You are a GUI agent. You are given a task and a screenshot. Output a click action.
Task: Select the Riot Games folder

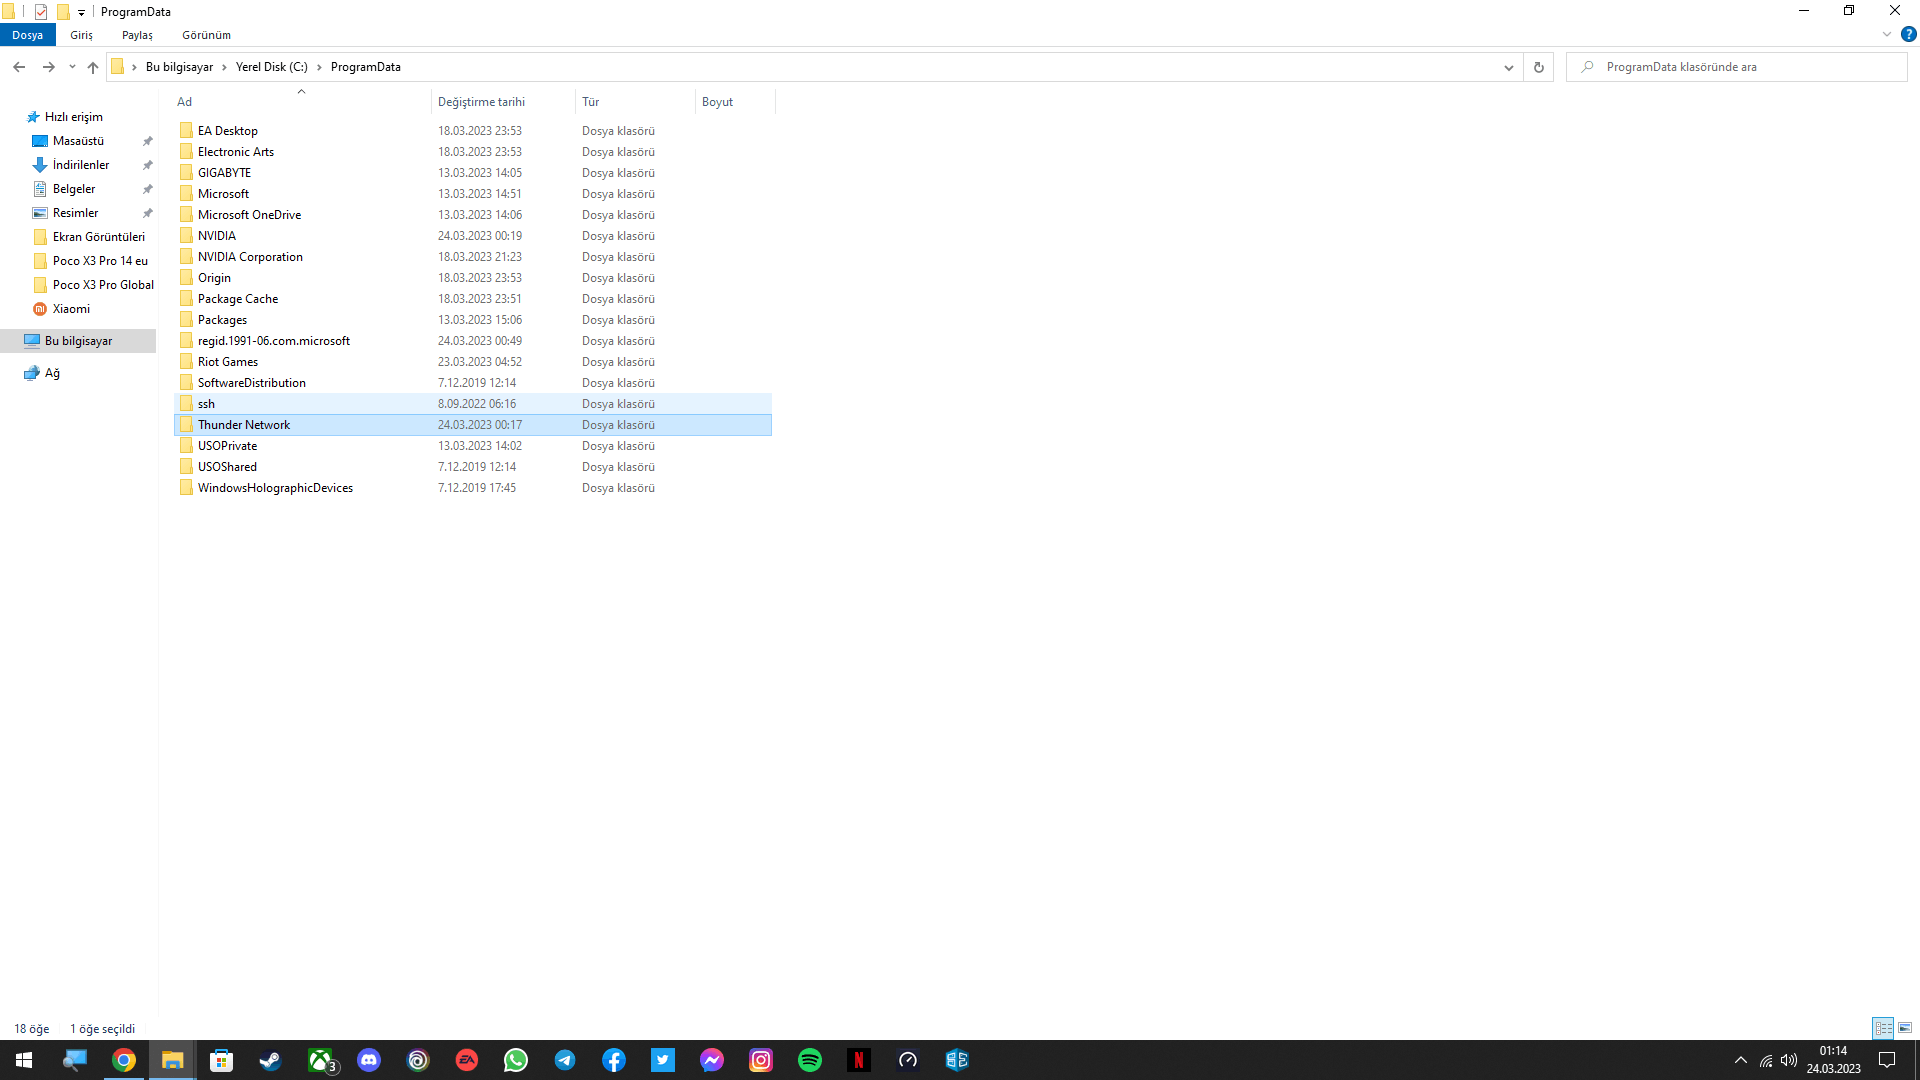228,362
